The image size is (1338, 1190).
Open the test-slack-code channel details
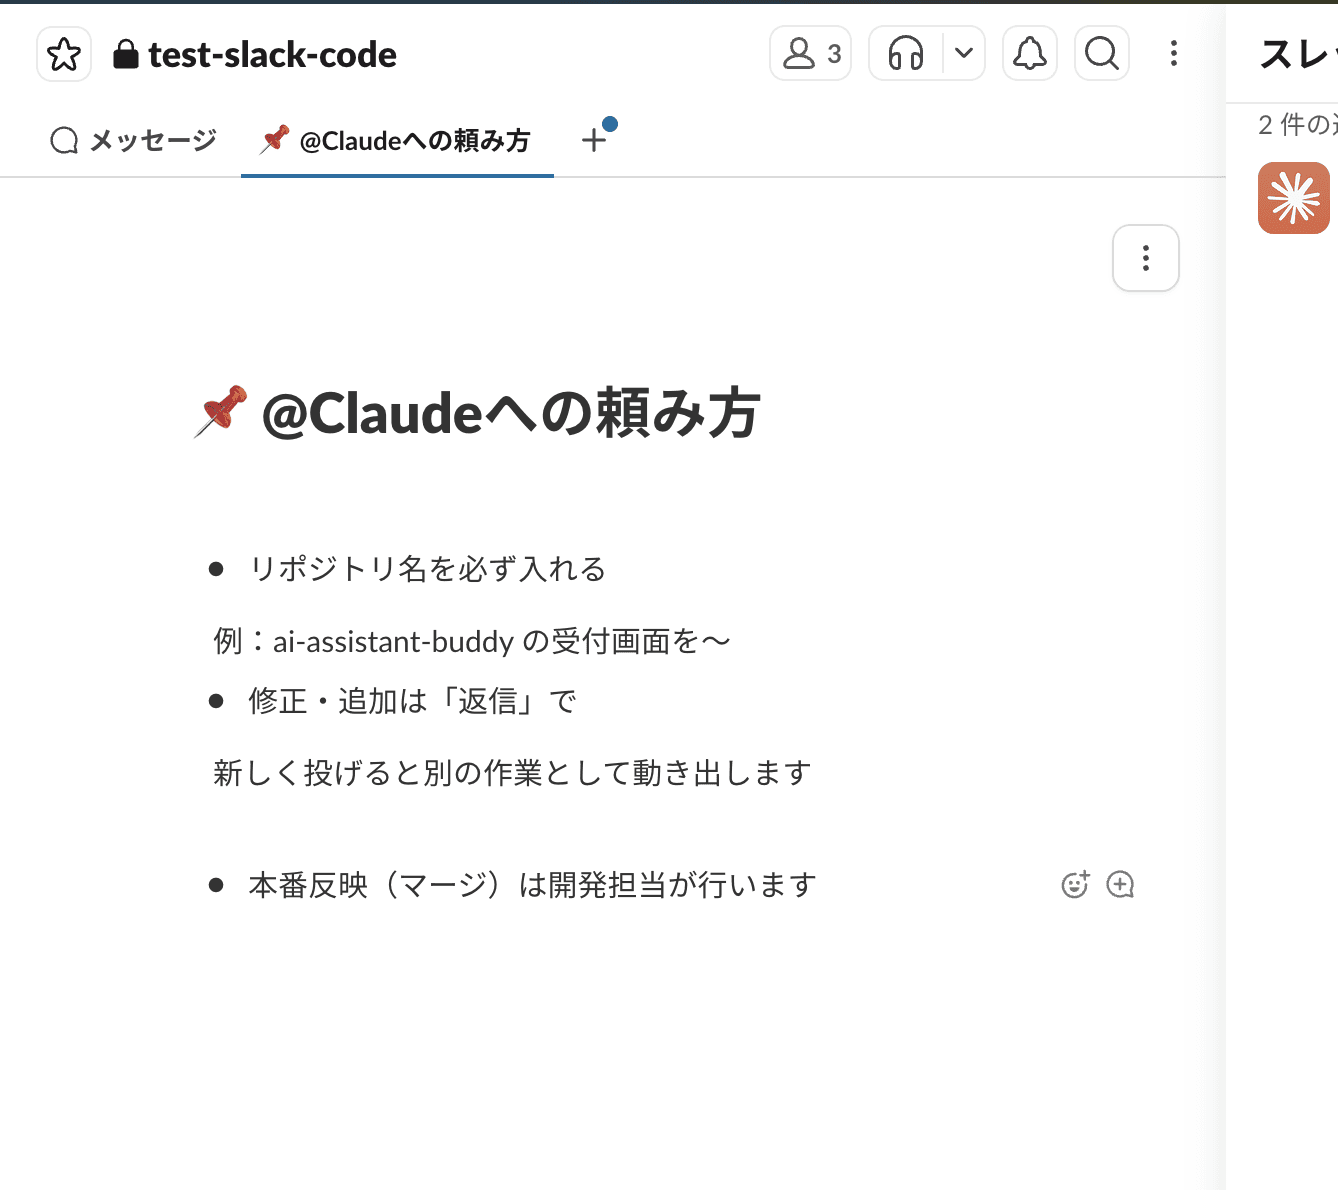pyautogui.click(x=255, y=55)
